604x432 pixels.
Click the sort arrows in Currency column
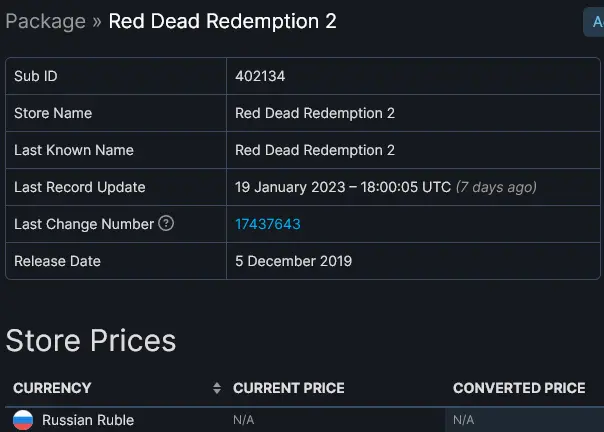pos(217,388)
